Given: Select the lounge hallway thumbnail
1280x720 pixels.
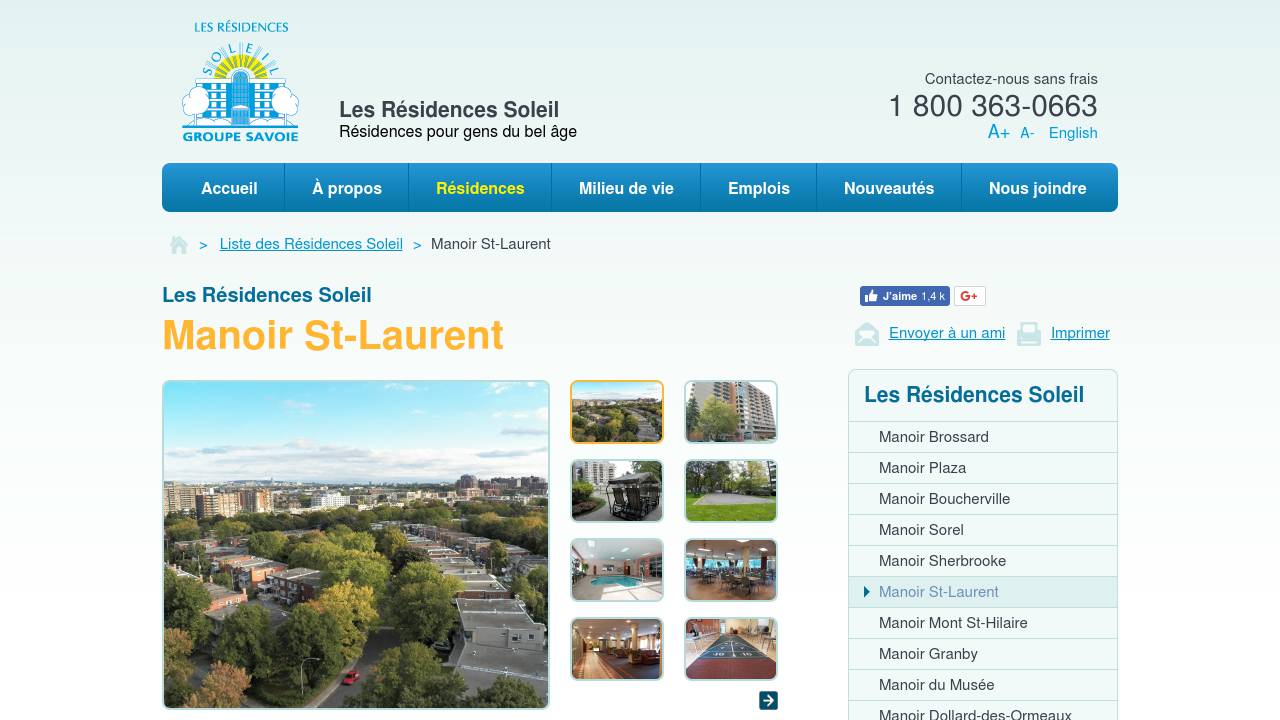Looking at the screenshot, I should [617, 649].
